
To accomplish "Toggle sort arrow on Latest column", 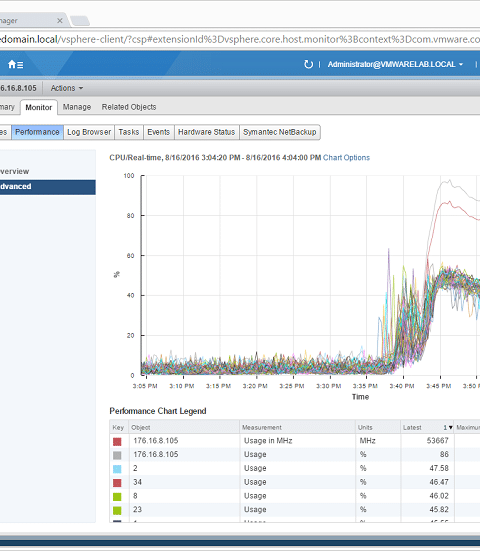I will (450, 428).
